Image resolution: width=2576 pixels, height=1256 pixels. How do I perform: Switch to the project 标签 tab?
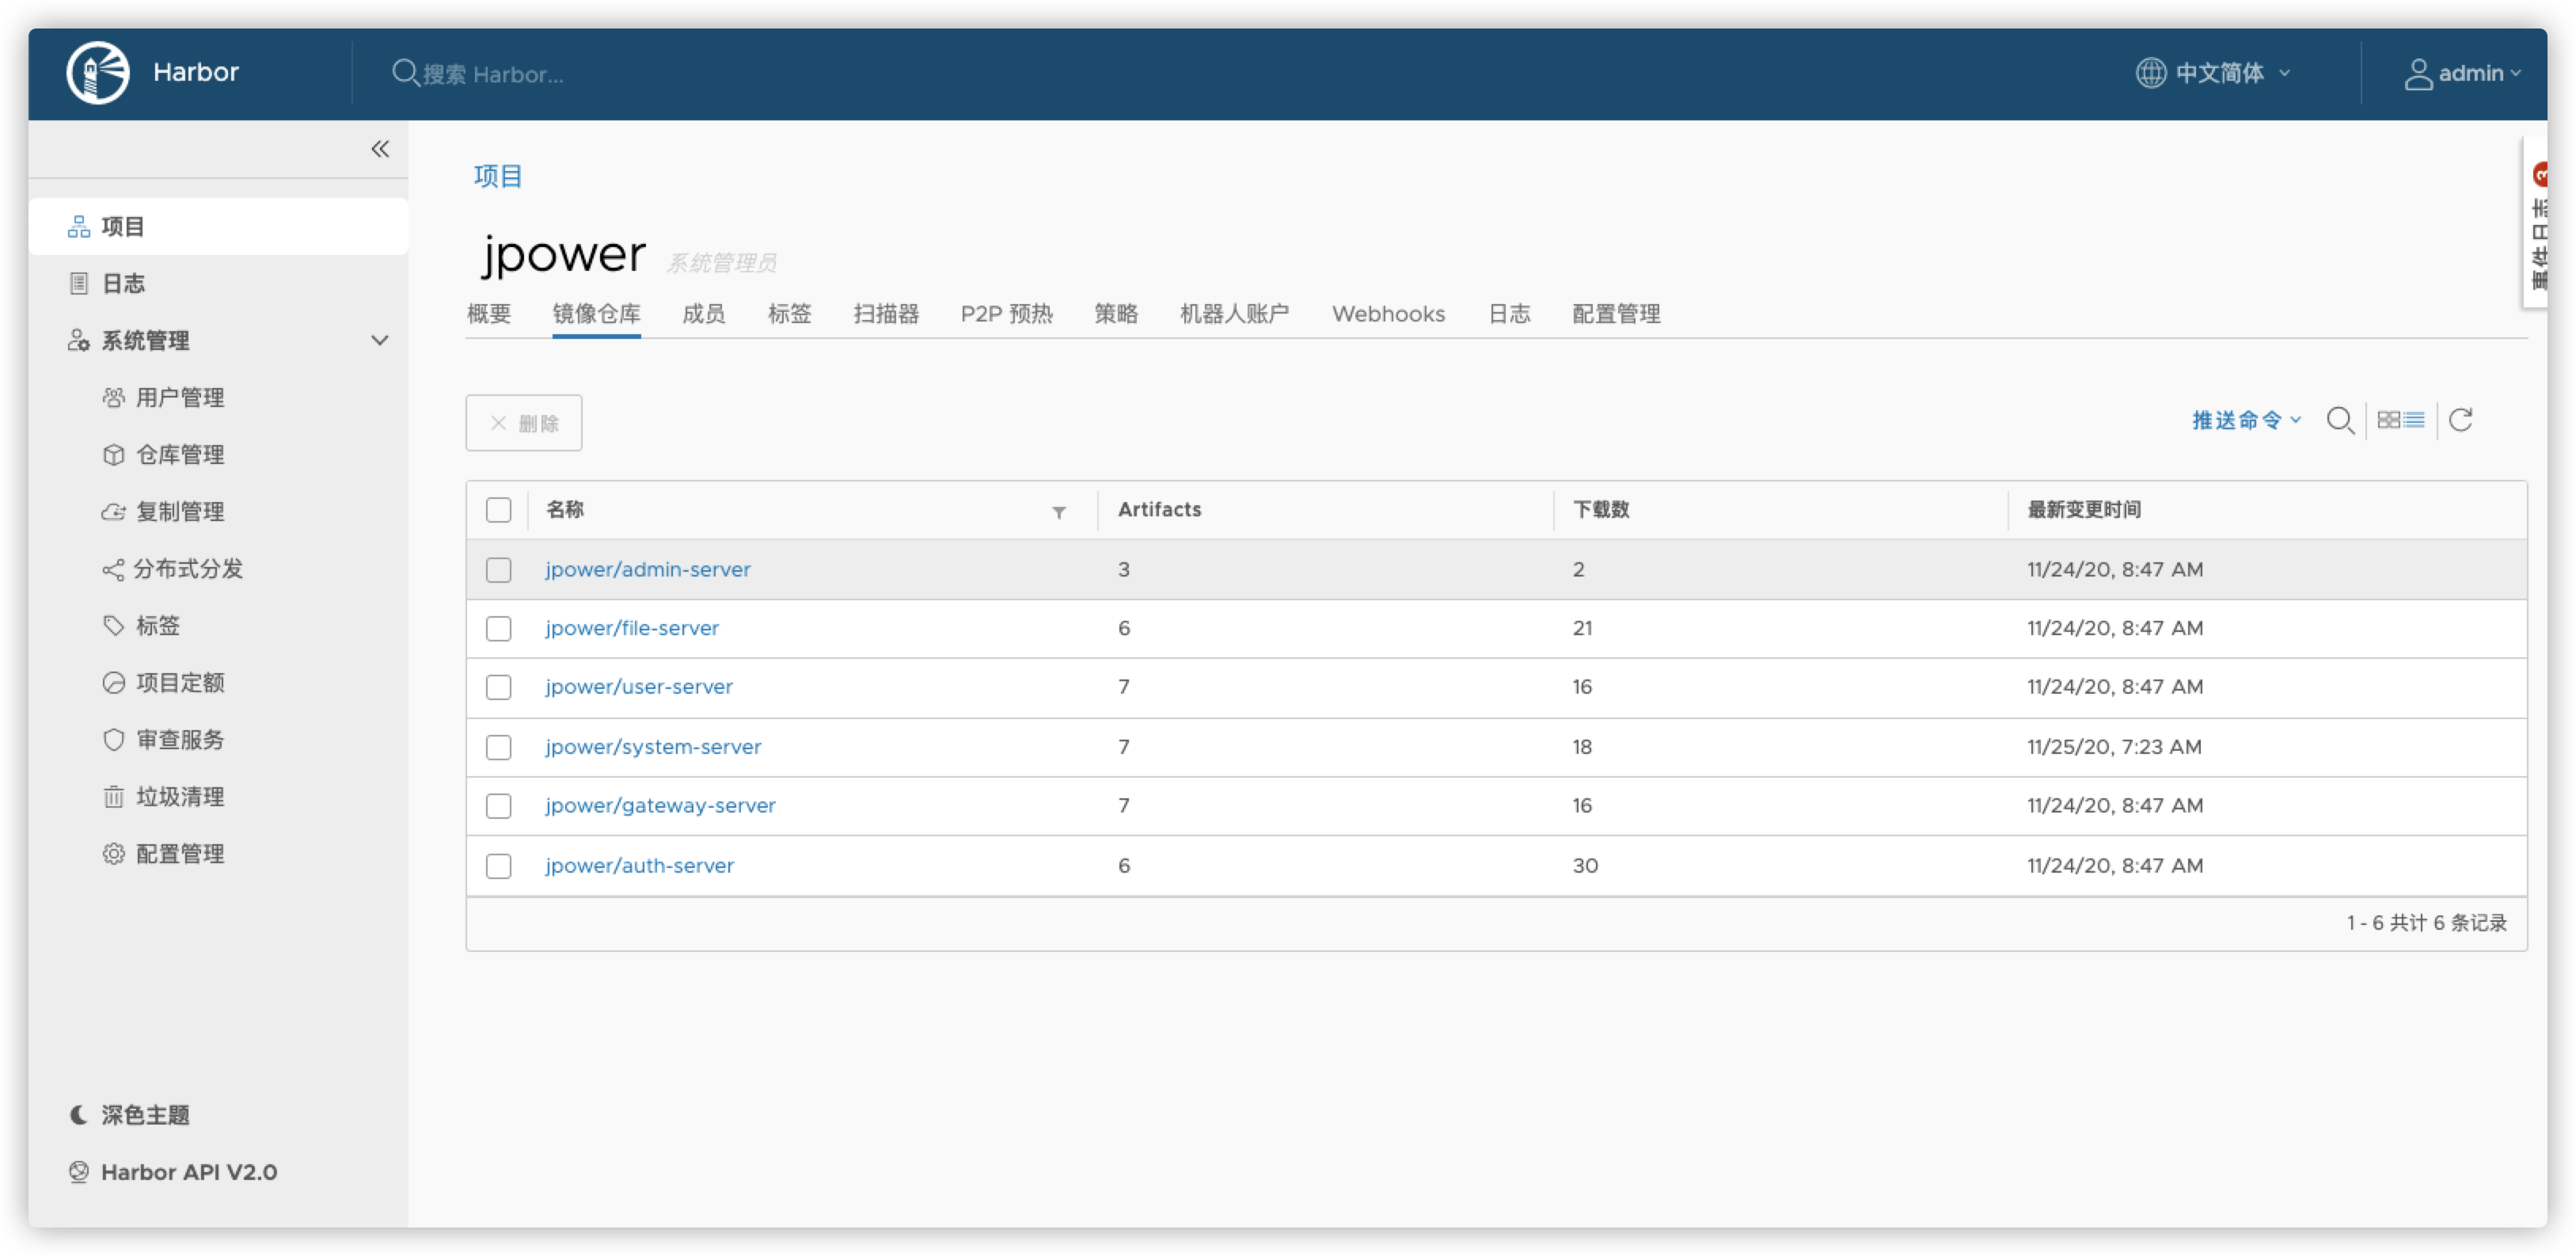[789, 314]
